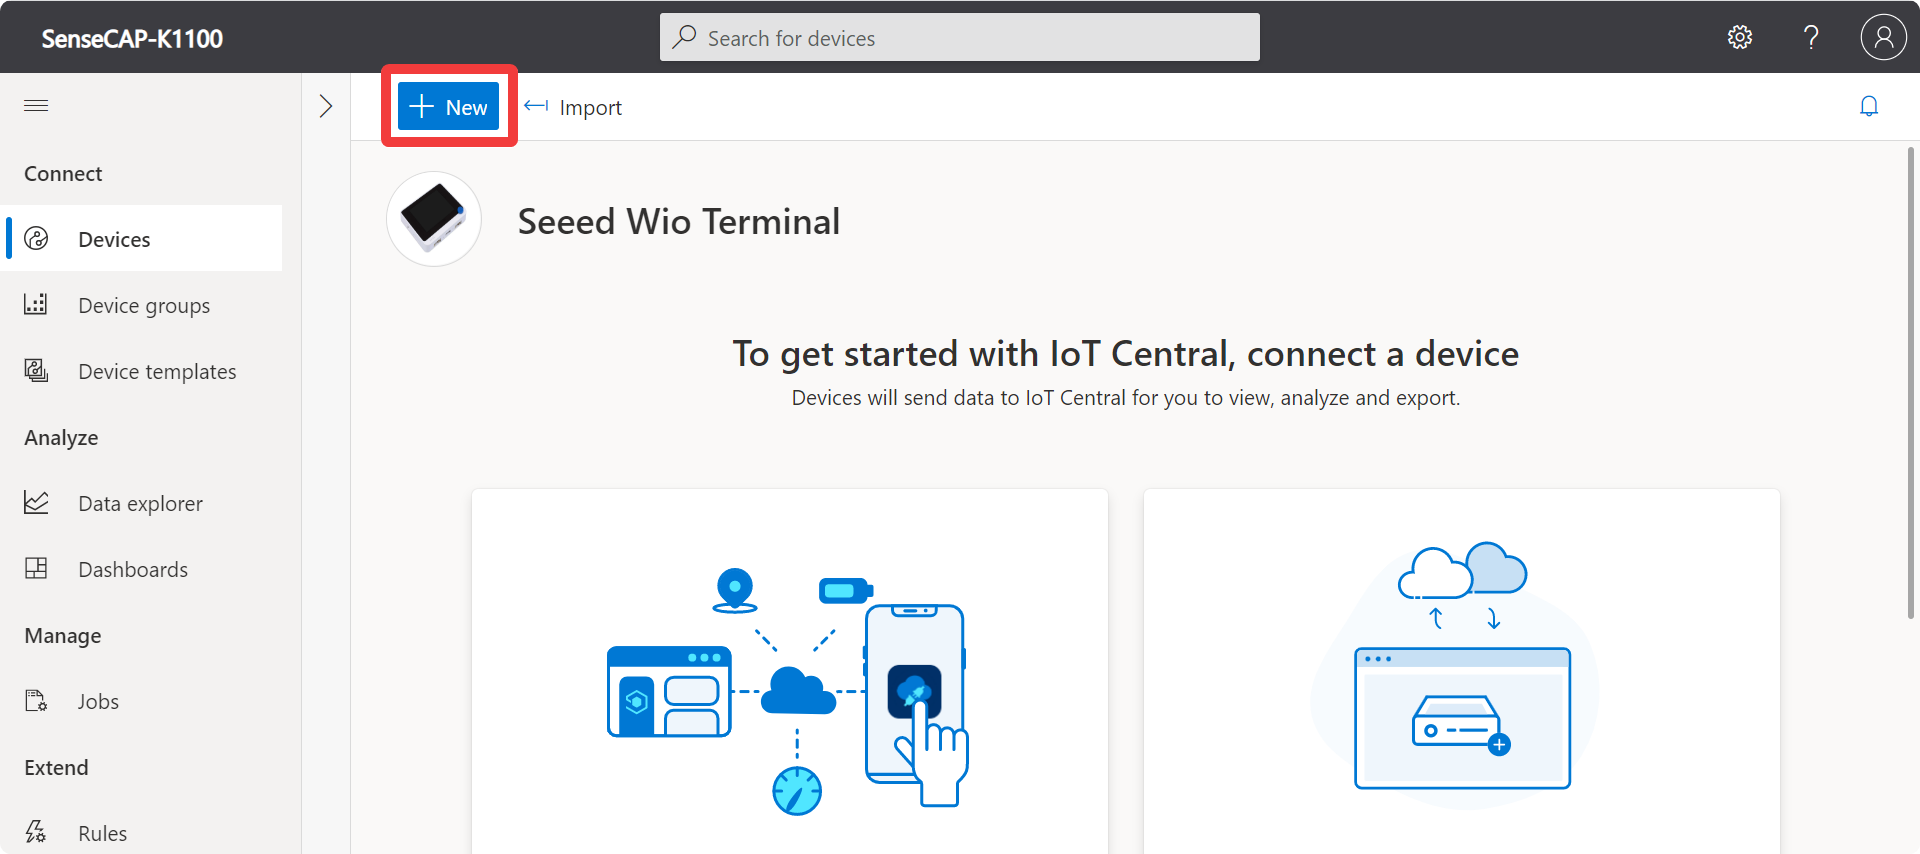Create a new device with New button
The height and width of the screenshot is (854, 1920).
(x=448, y=106)
